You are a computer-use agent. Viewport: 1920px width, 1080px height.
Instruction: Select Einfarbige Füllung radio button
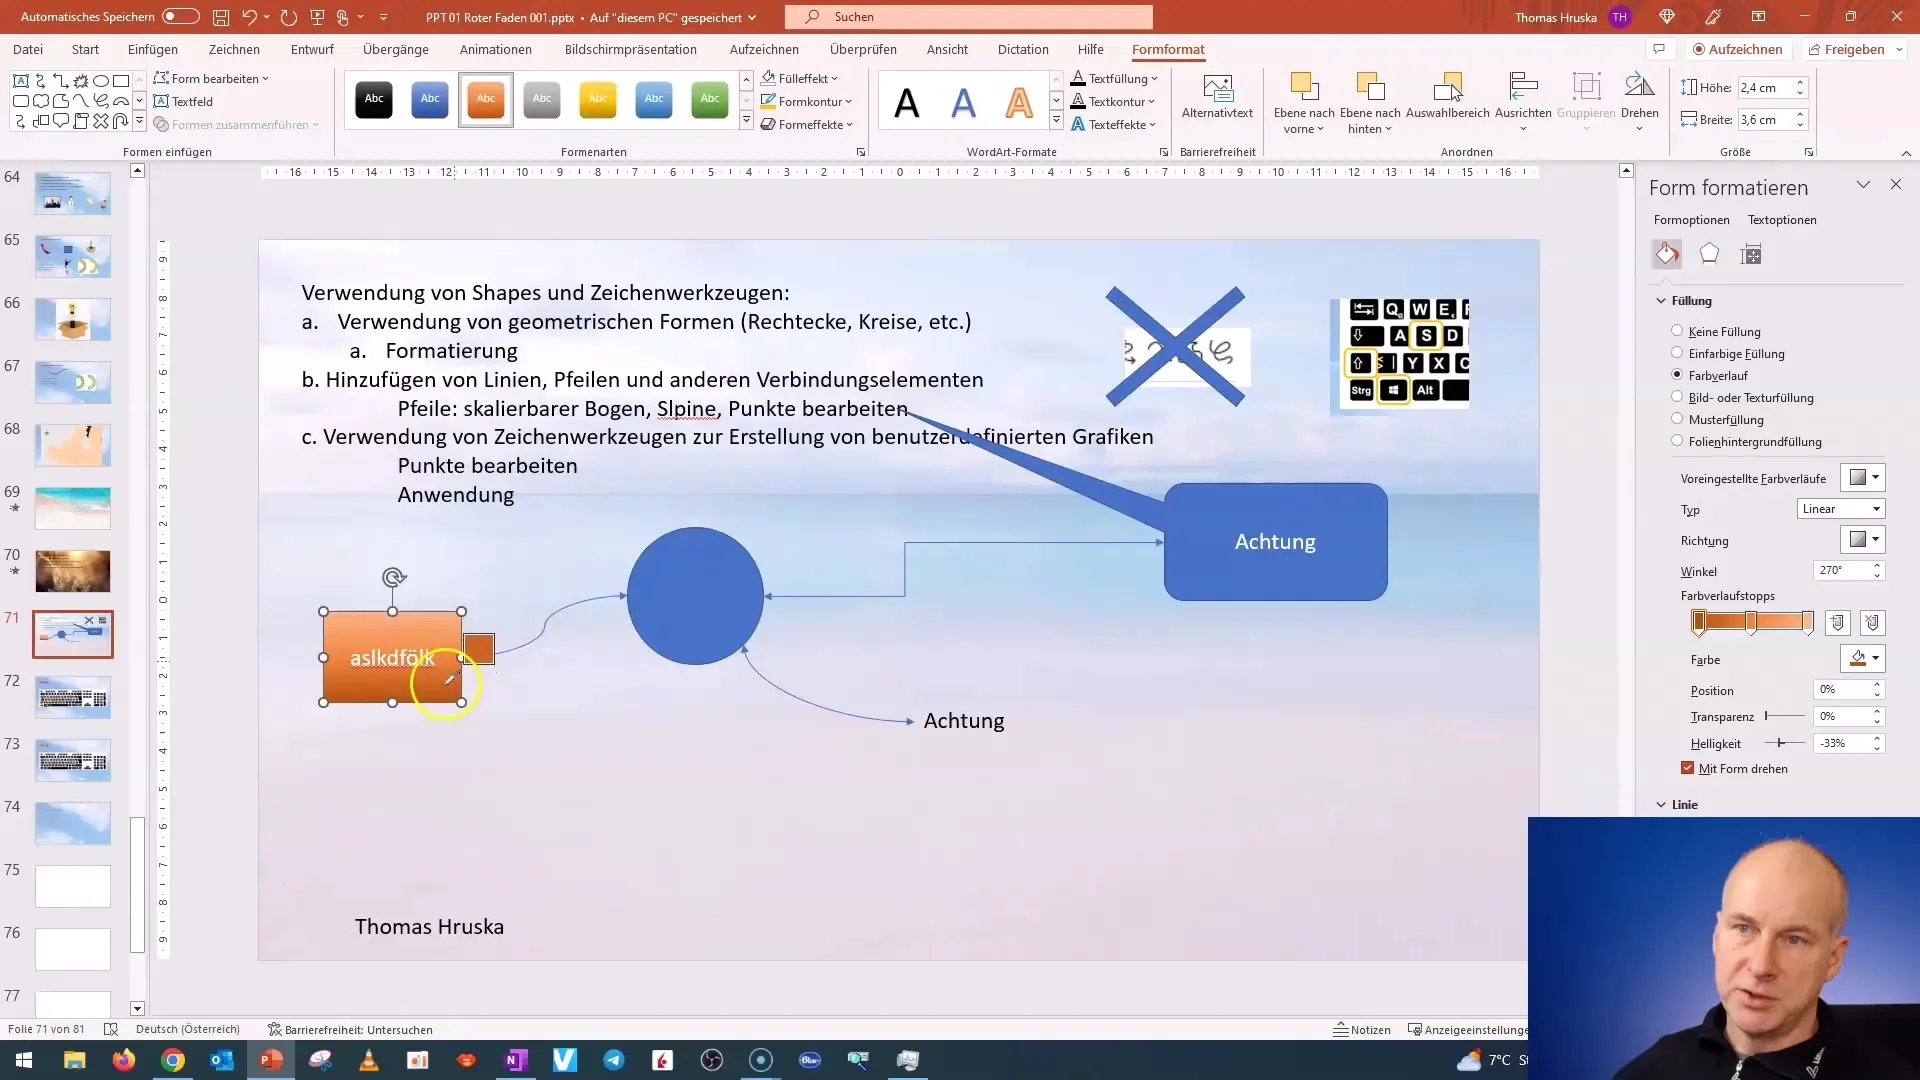coord(1677,353)
